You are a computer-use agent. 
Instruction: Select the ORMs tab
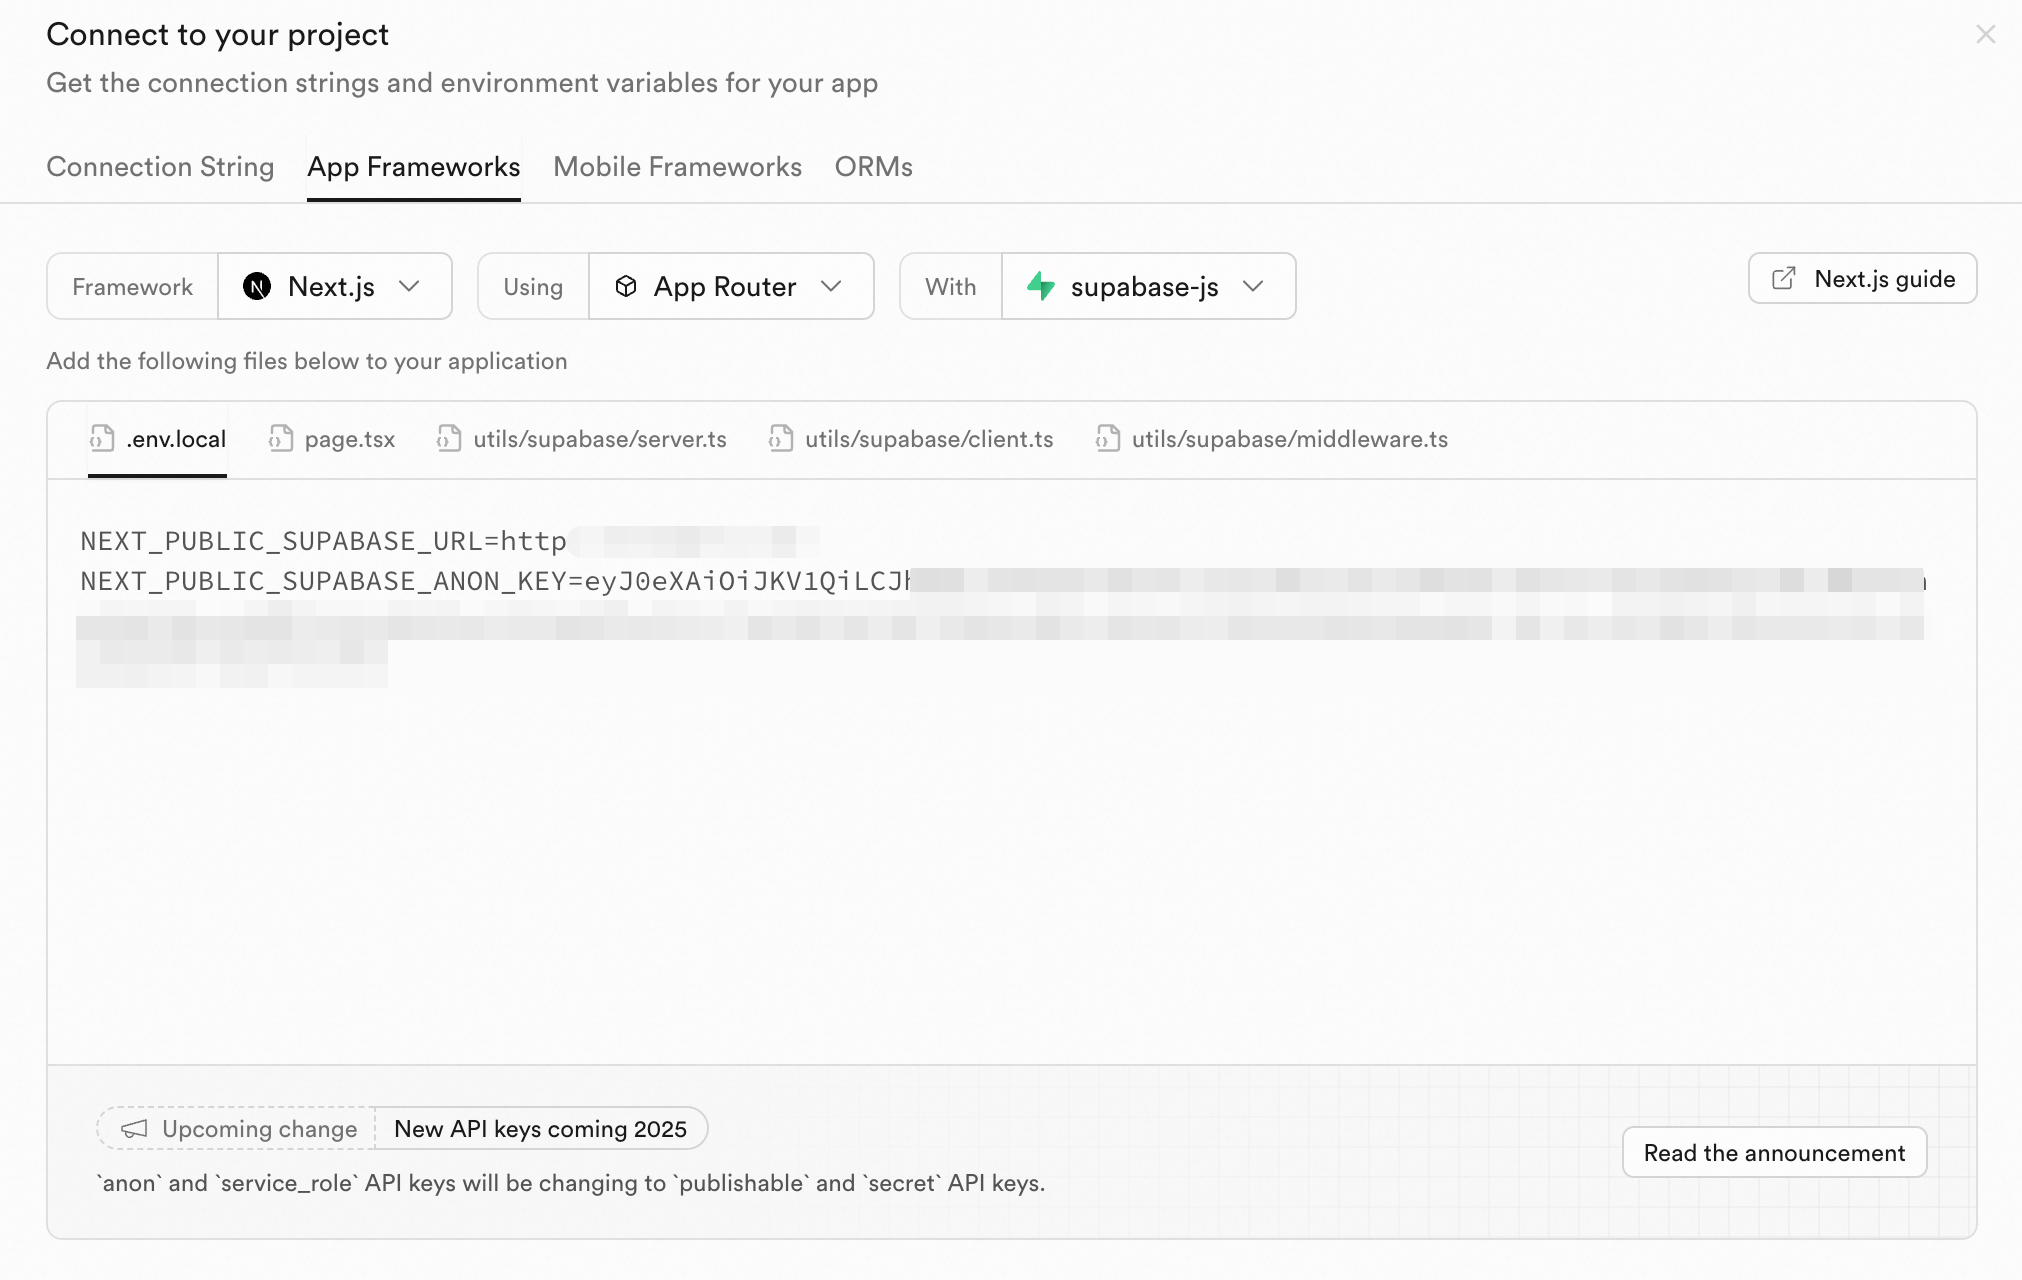[873, 167]
